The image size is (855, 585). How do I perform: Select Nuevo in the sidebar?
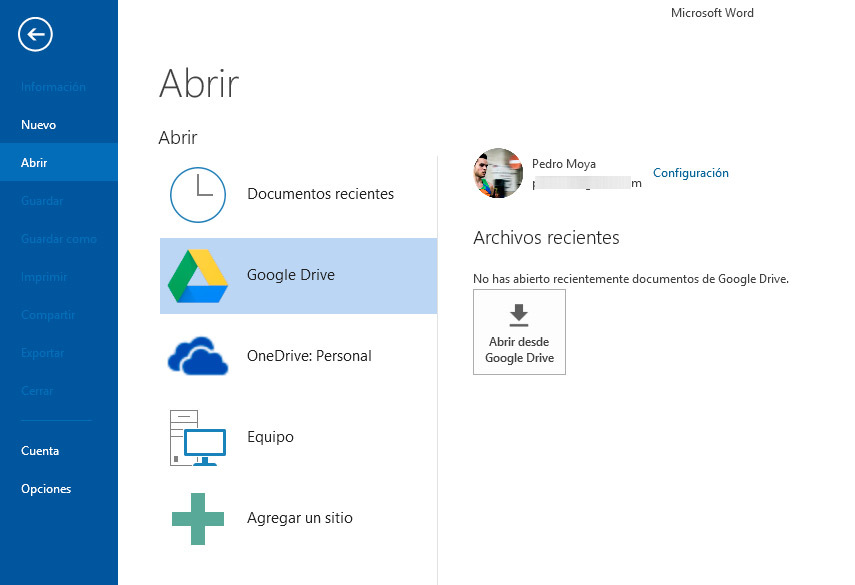(38, 125)
